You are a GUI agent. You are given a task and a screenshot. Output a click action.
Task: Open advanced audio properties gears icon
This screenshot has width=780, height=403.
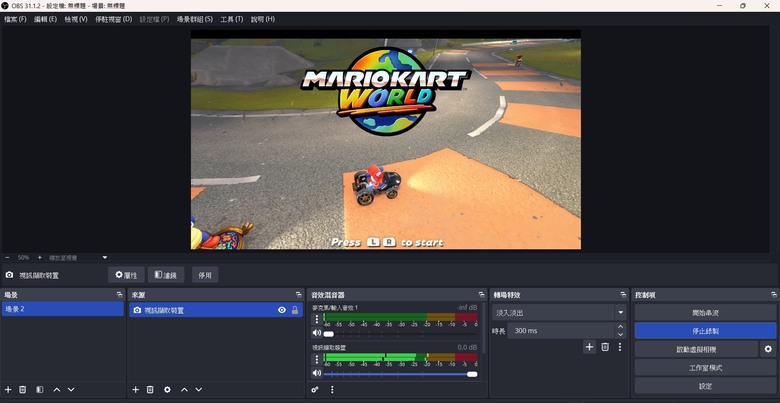click(315, 390)
